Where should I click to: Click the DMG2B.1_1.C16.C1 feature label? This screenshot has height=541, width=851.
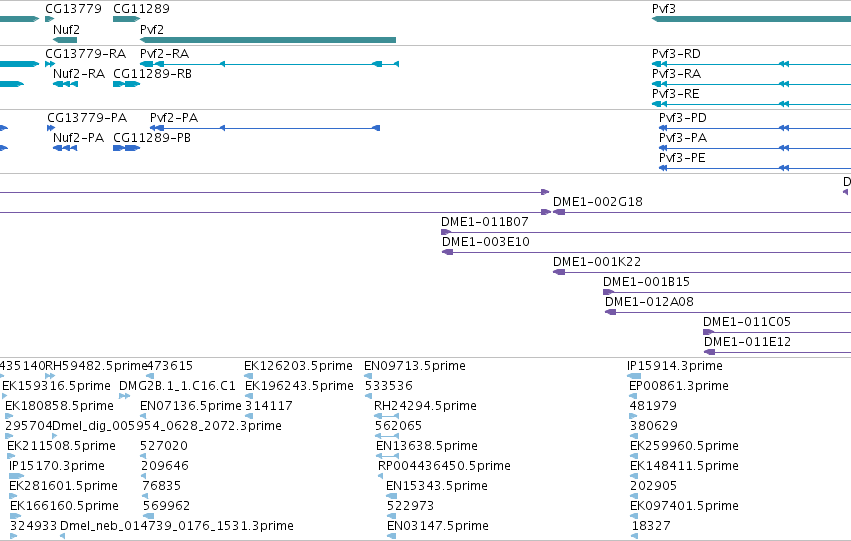177,386
